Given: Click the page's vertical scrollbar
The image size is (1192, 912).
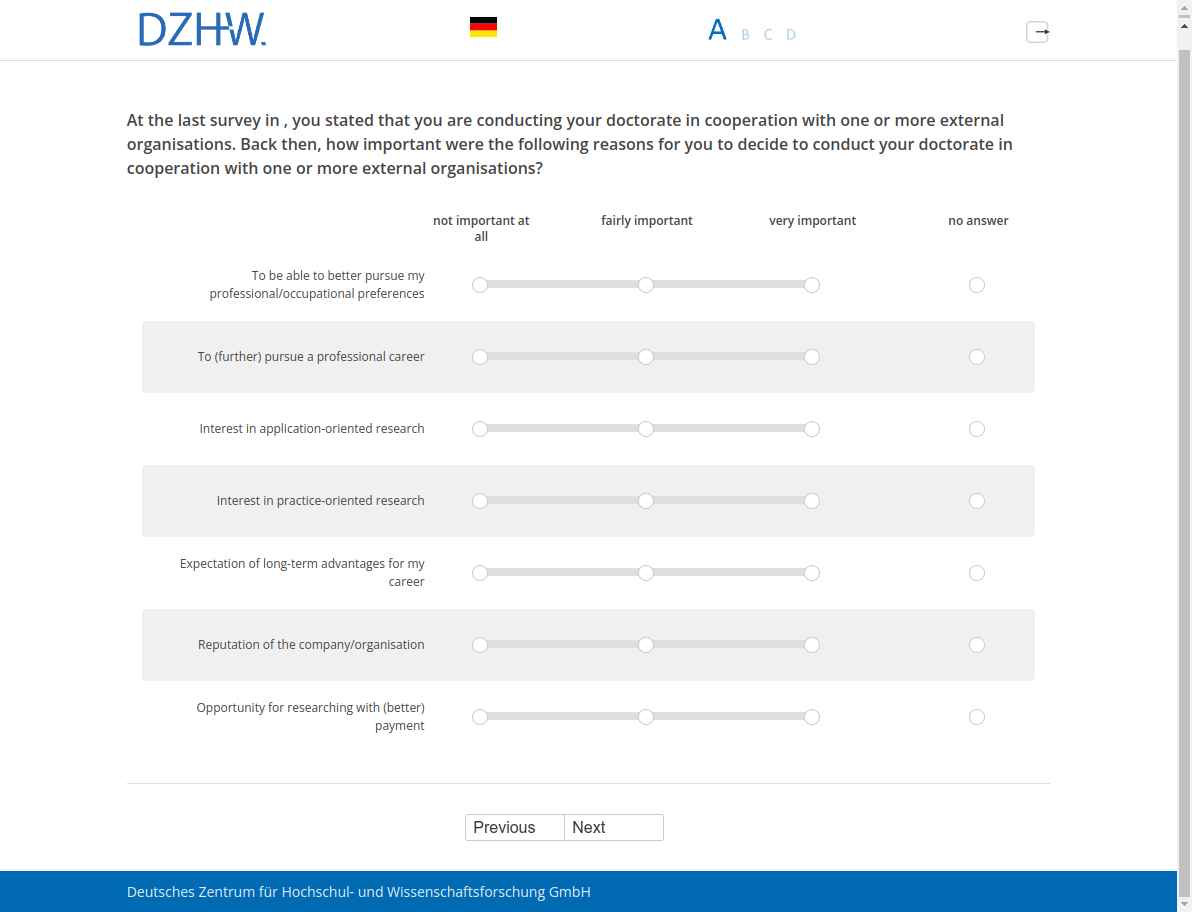Looking at the screenshot, I should 1184,450.
